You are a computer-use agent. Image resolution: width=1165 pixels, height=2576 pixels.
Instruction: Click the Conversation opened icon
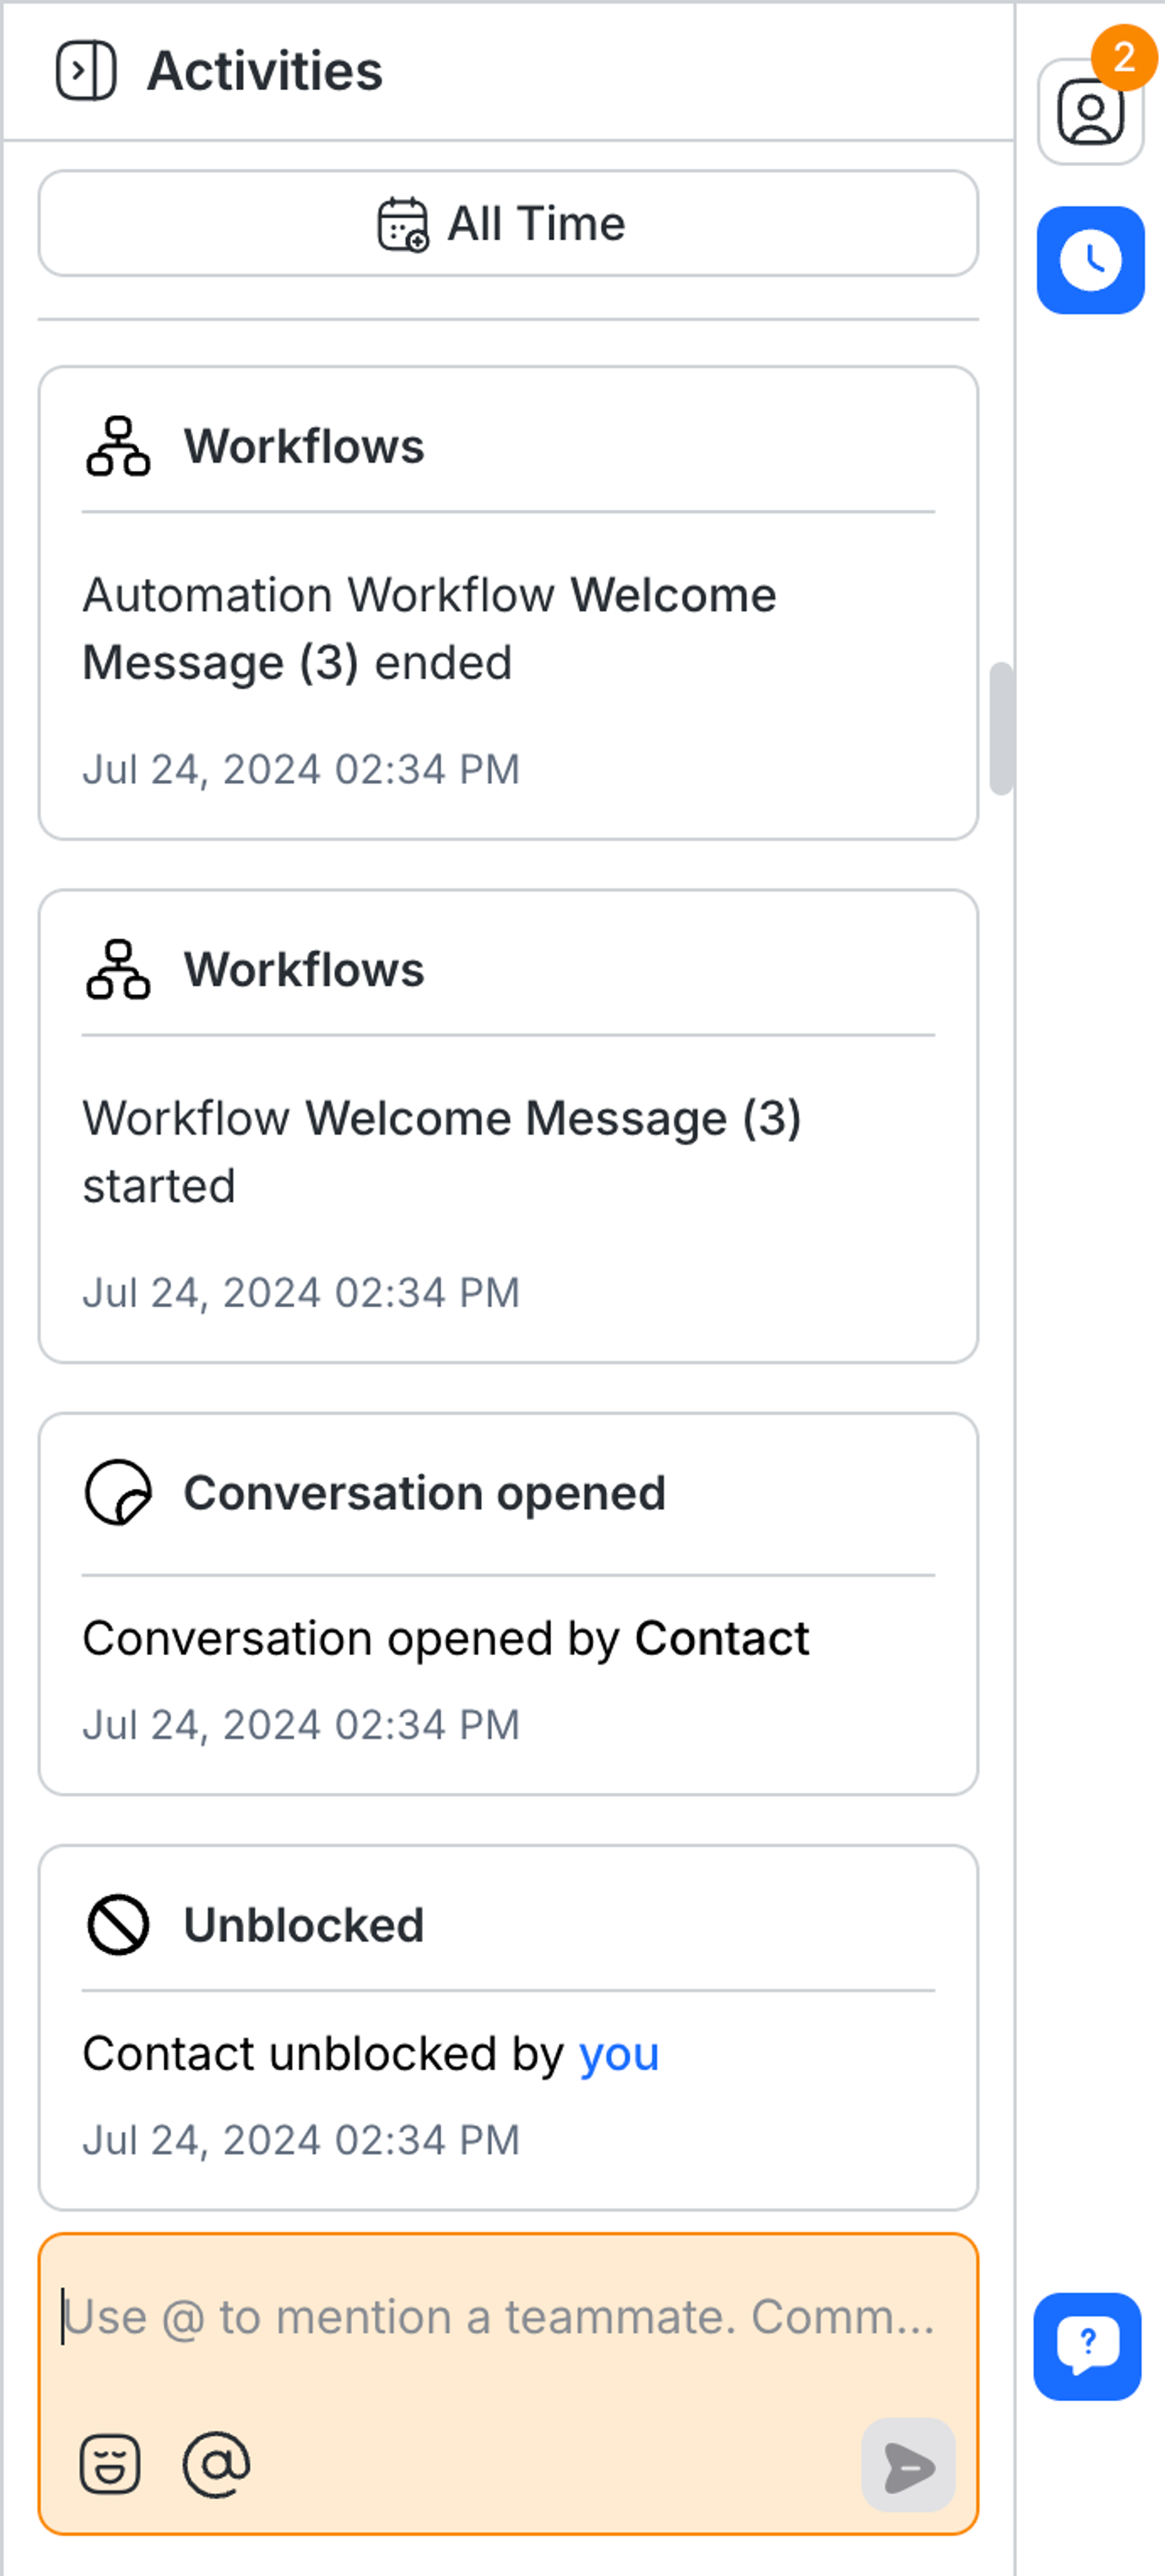118,1493
